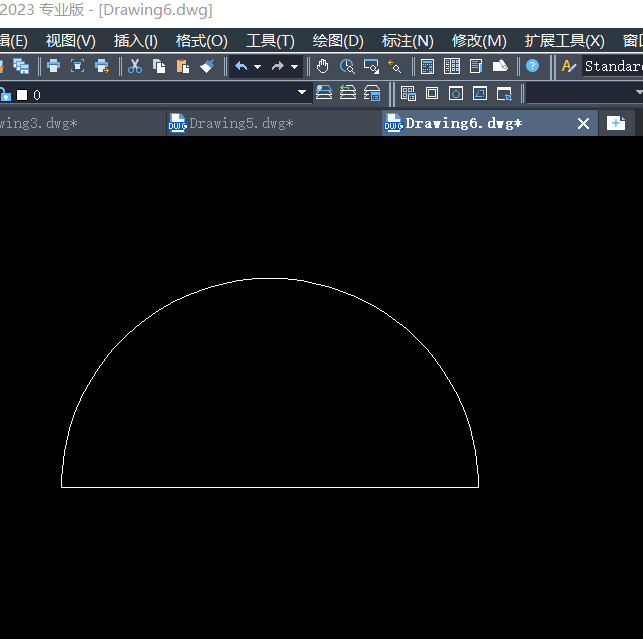This screenshot has width=643, height=639.
Task: Open the viewport scale dropdown
Action: (x=585, y=93)
